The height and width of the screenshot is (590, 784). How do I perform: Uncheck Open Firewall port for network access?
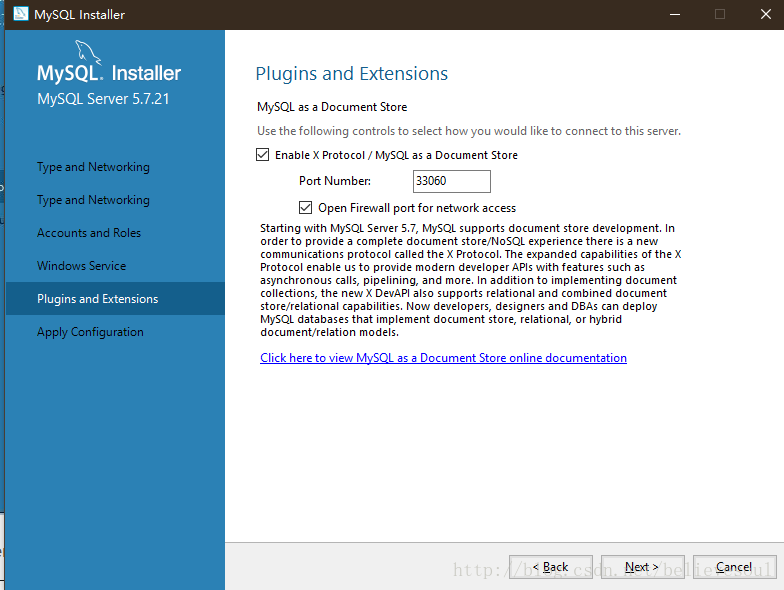(x=306, y=207)
